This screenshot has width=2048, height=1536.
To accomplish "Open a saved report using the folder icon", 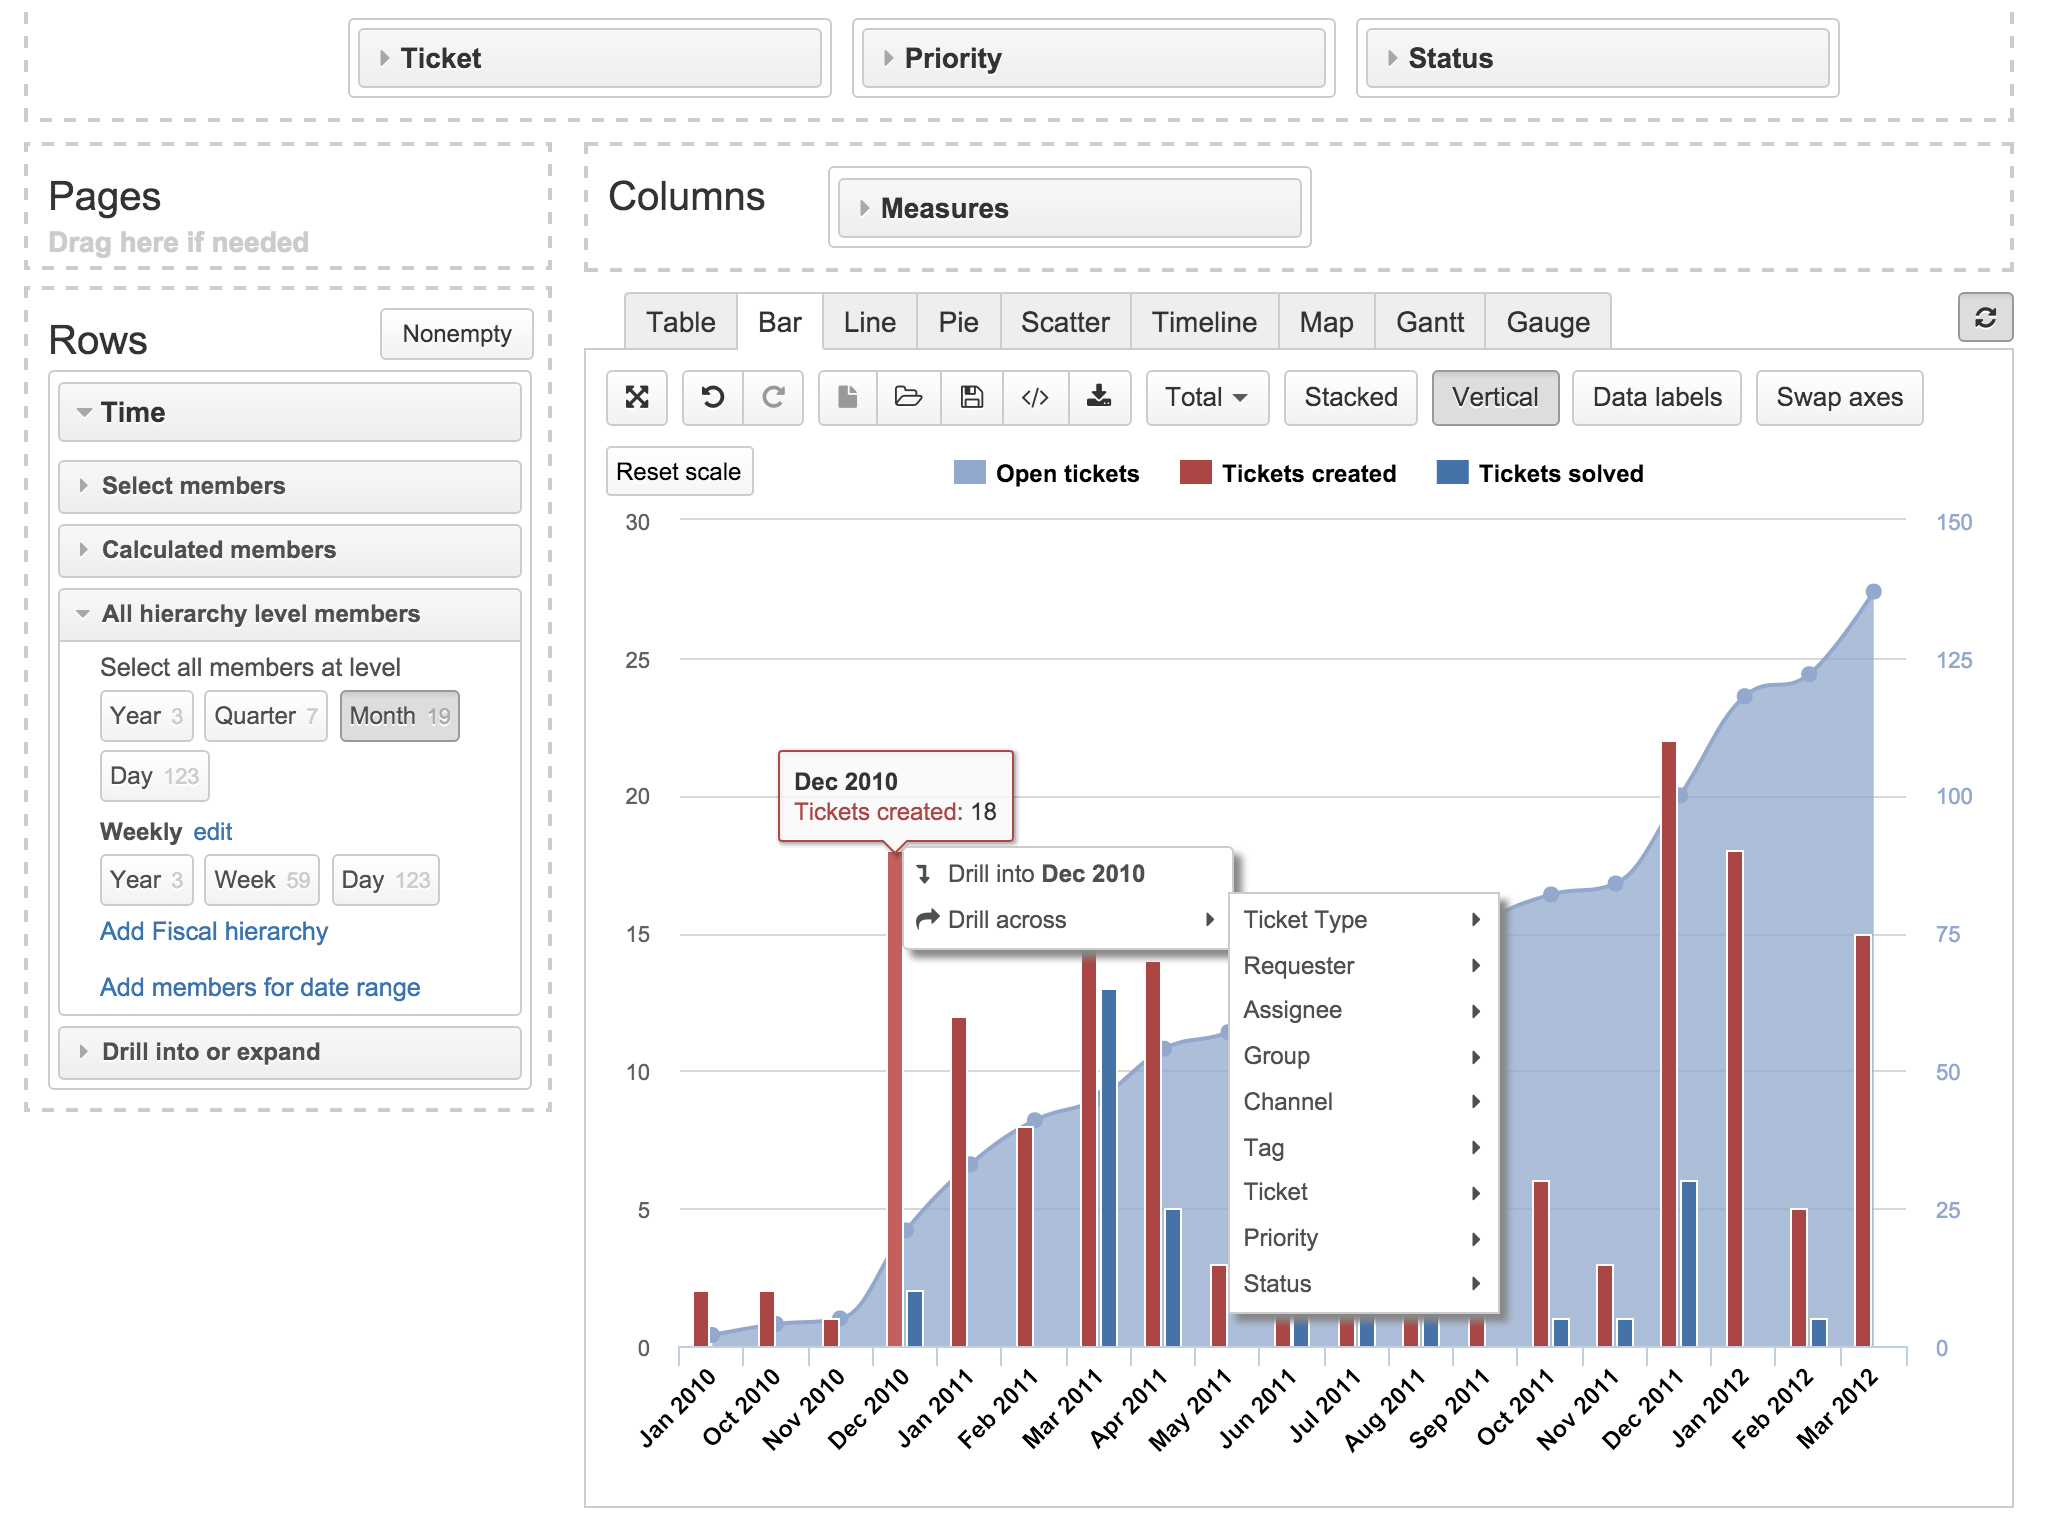I will pos(908,397).
